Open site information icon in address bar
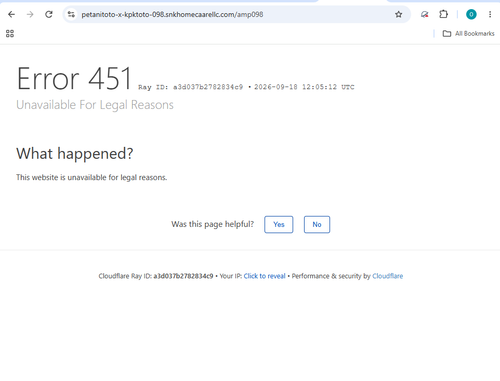The height and width of the screenshot is (381, 500). [71, 14]
